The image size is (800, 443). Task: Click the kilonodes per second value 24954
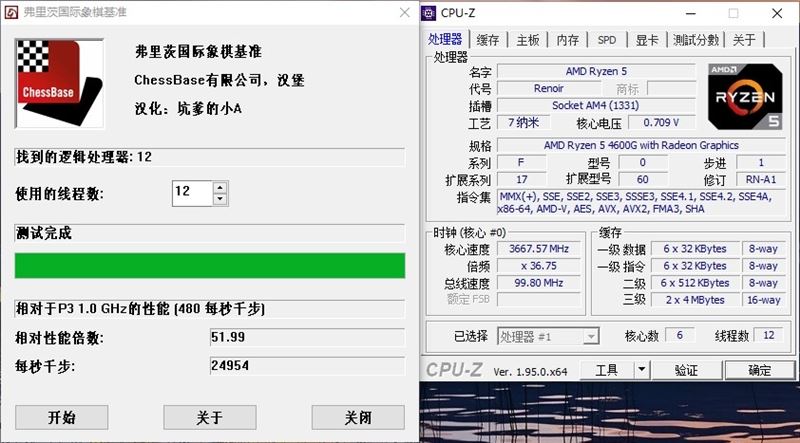coord(308,366)
